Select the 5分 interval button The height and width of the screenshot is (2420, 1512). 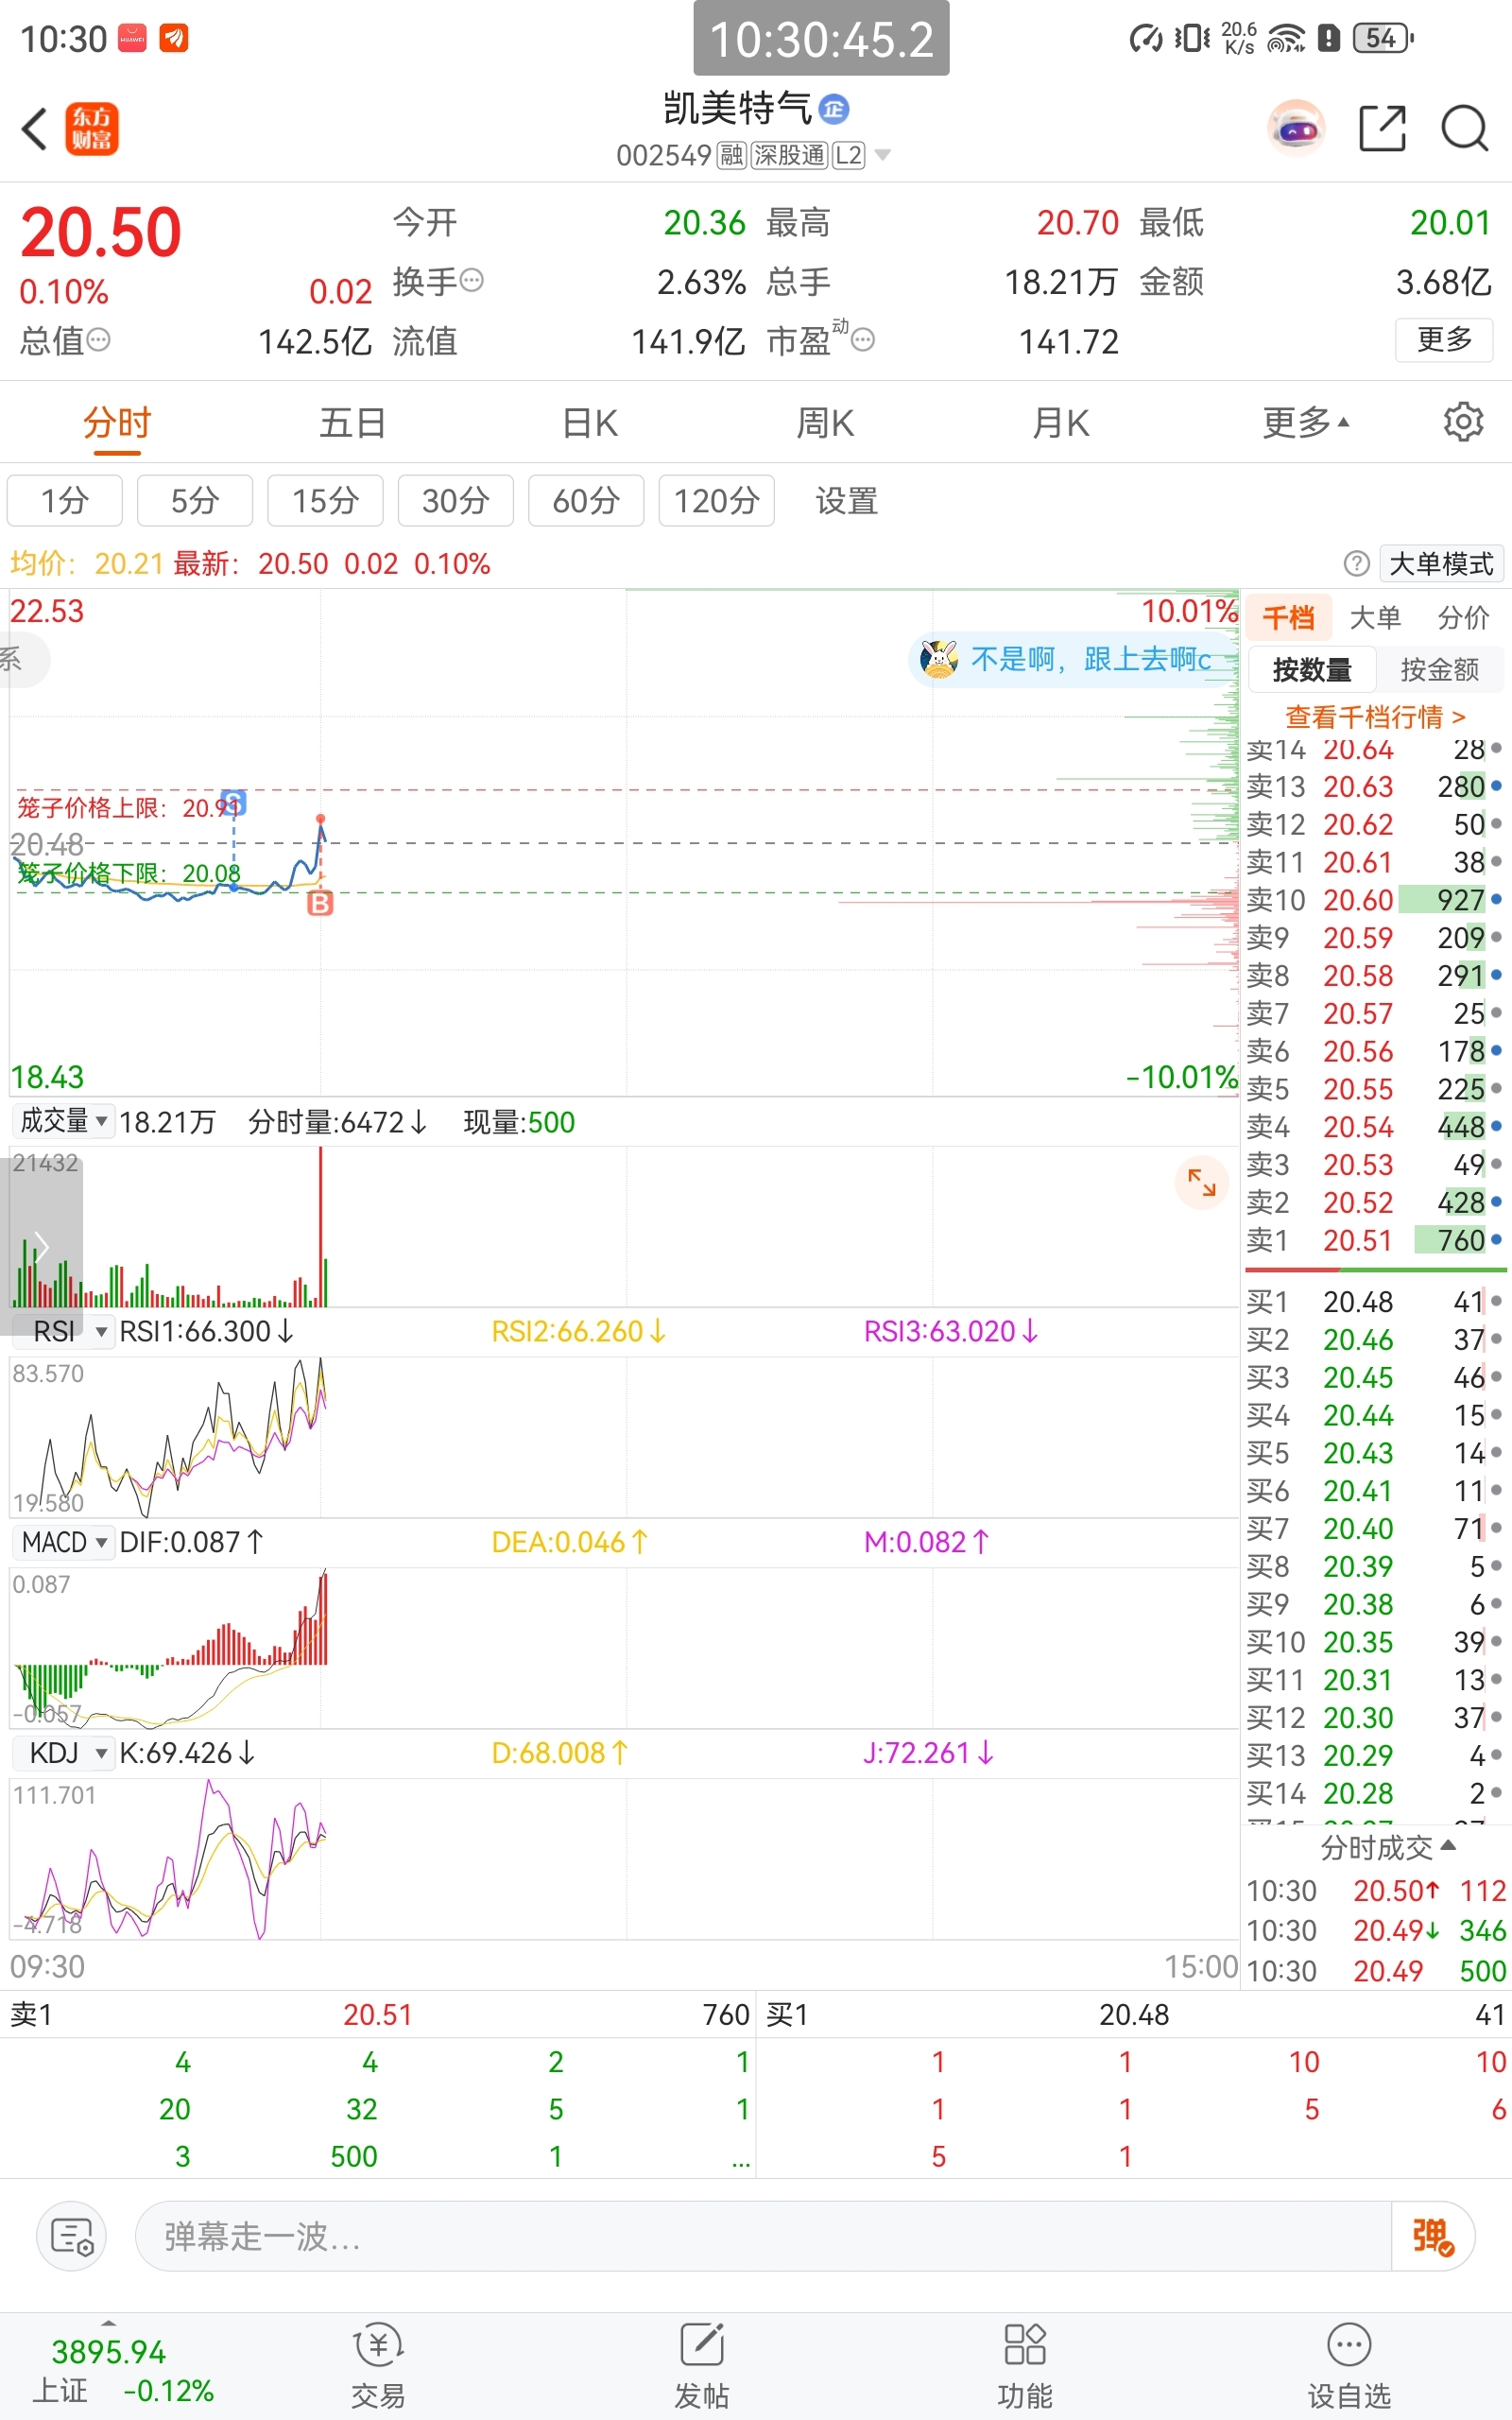pyautogui.click(x=195, y=500)
